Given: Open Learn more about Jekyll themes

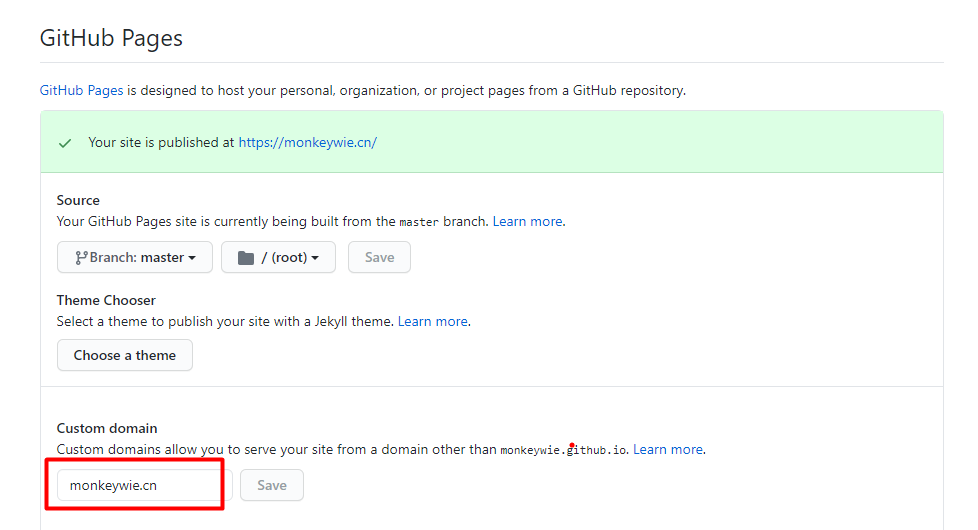Looking at the screenshot, I should click(x=432, y=321).
